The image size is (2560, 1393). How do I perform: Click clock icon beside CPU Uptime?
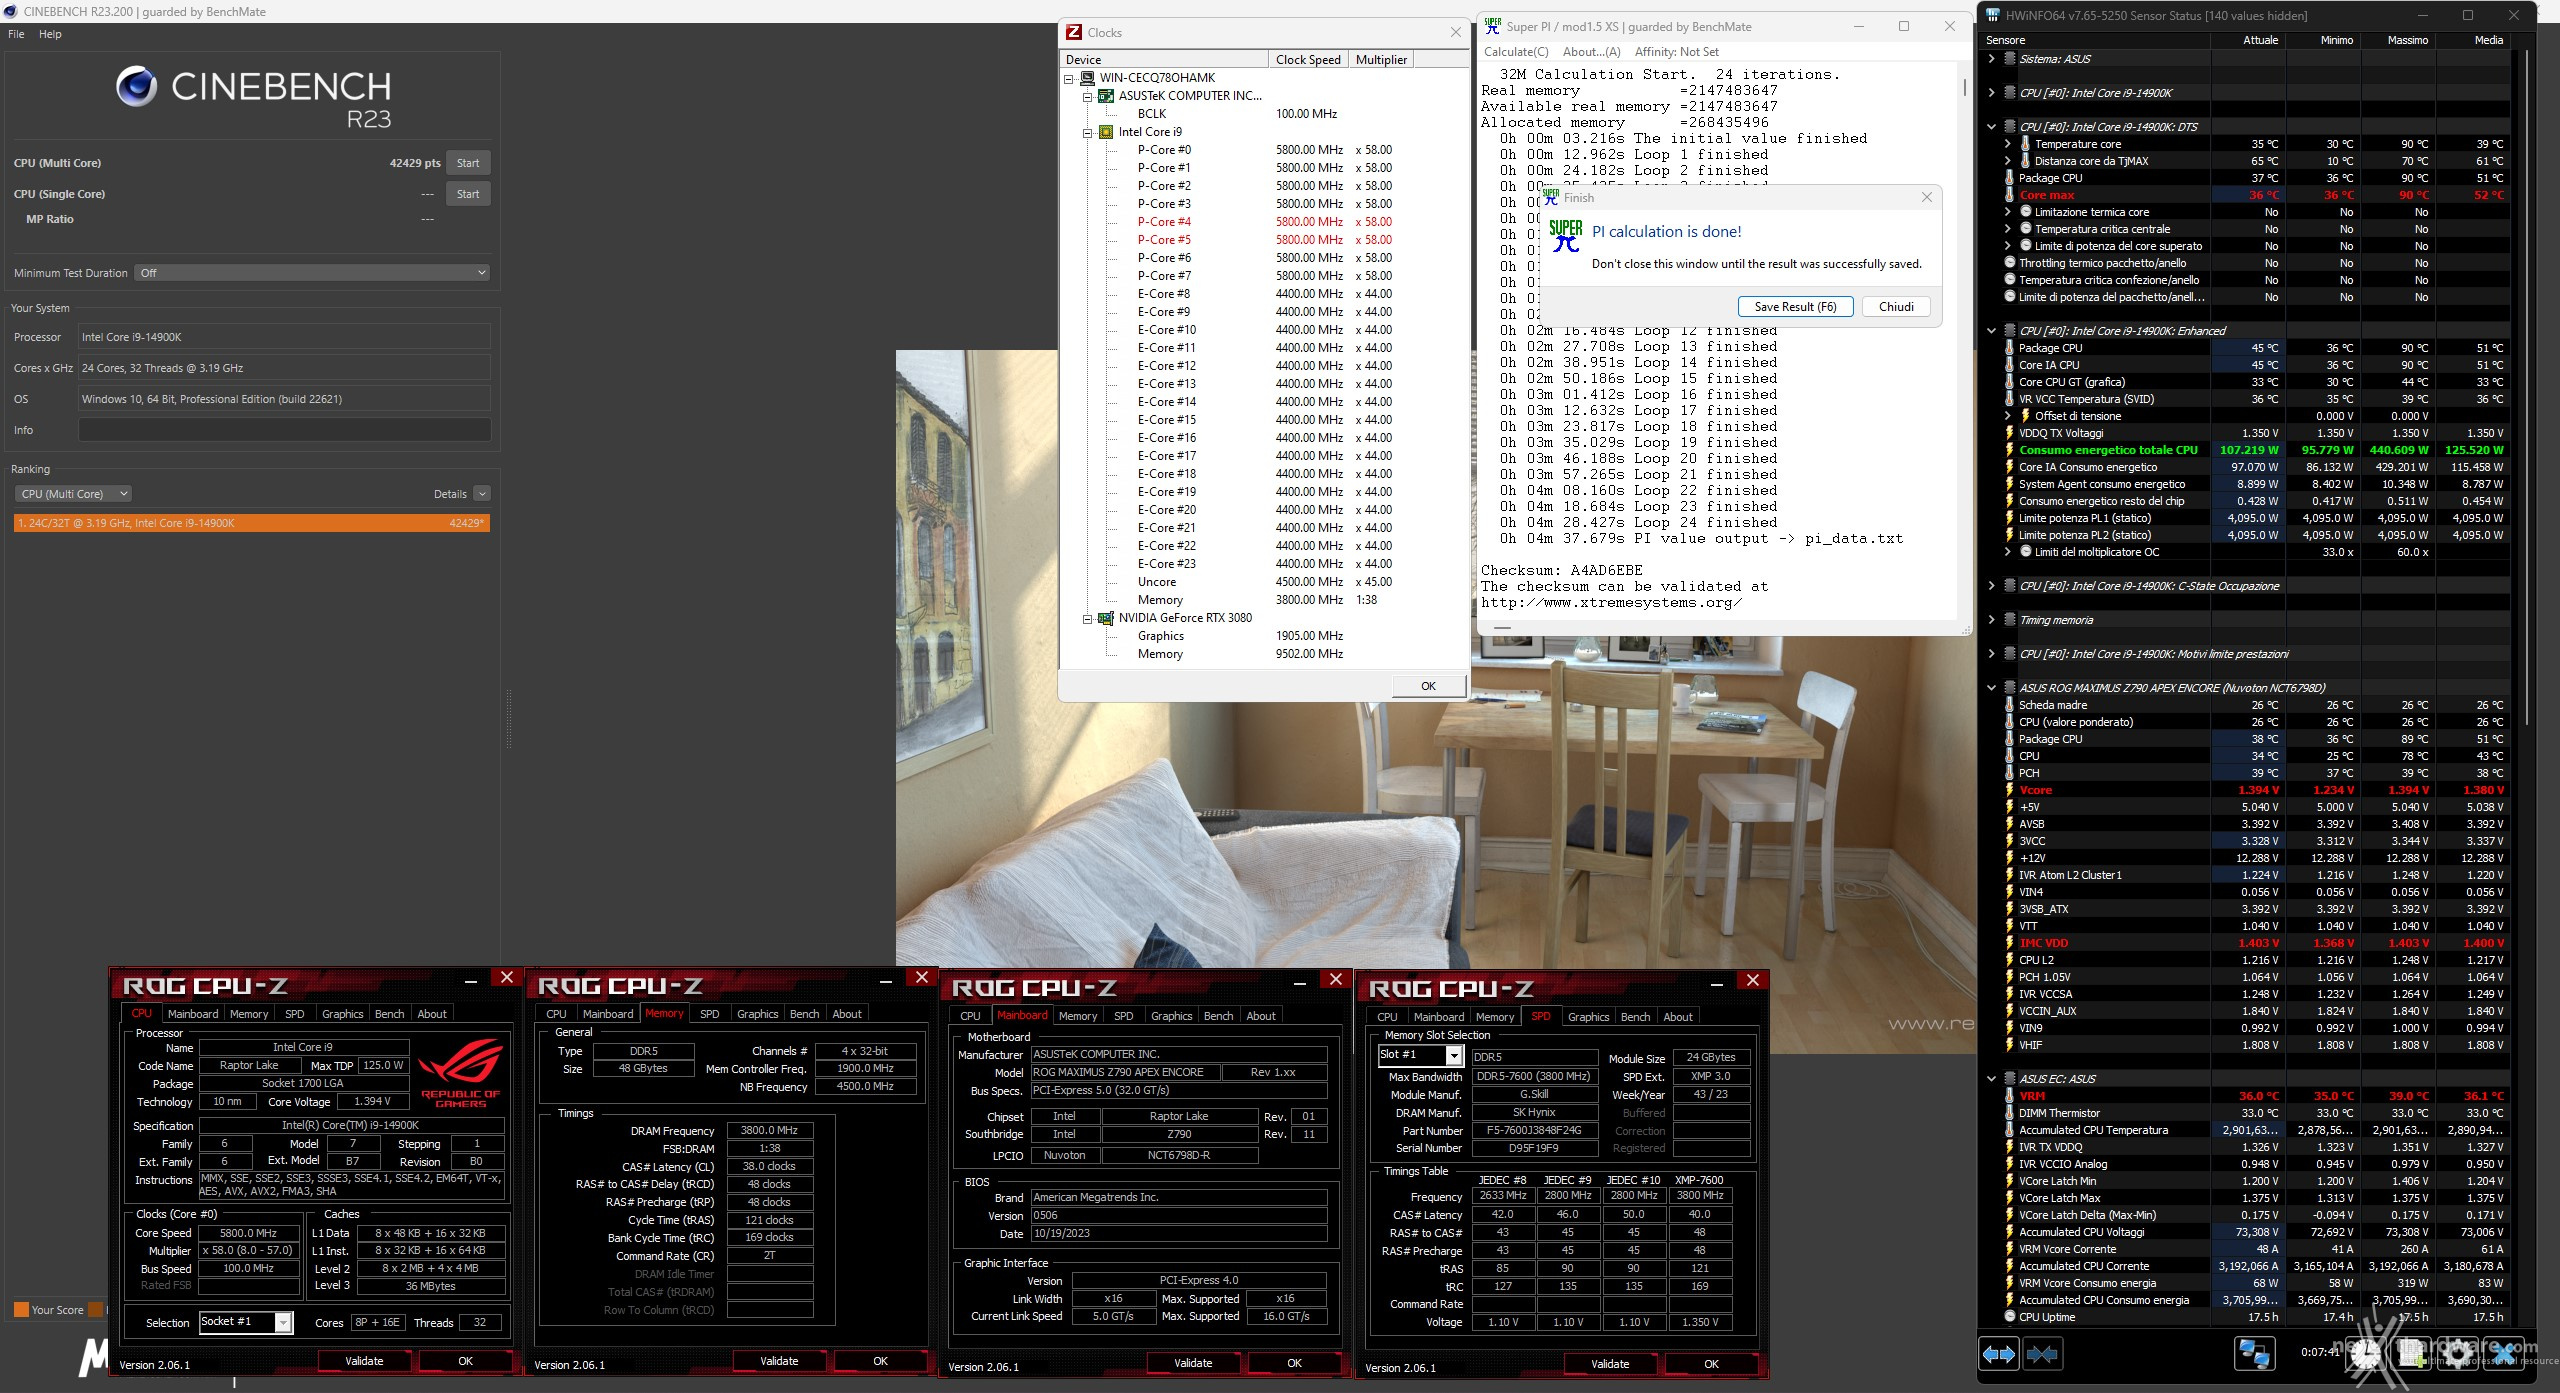coord(2009,1317)
